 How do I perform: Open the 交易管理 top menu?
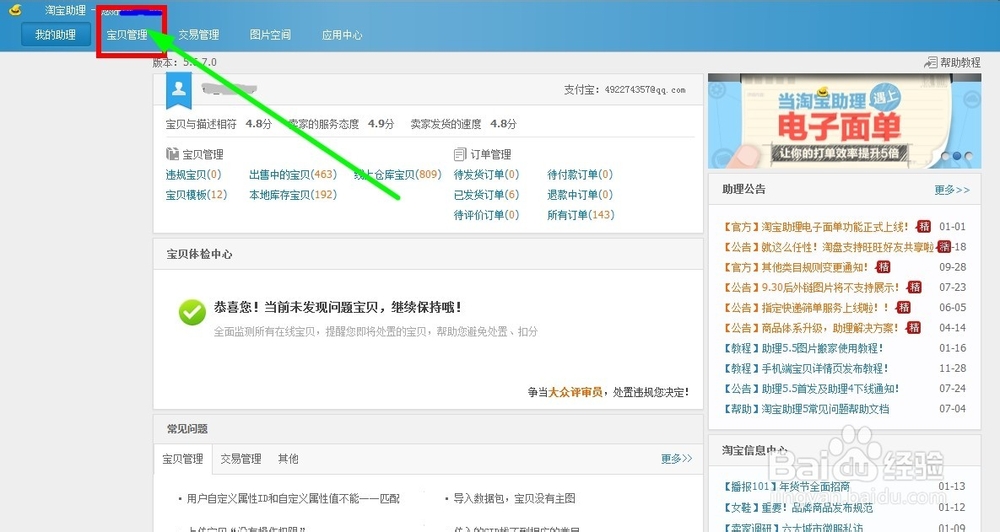tap(198, 35)
